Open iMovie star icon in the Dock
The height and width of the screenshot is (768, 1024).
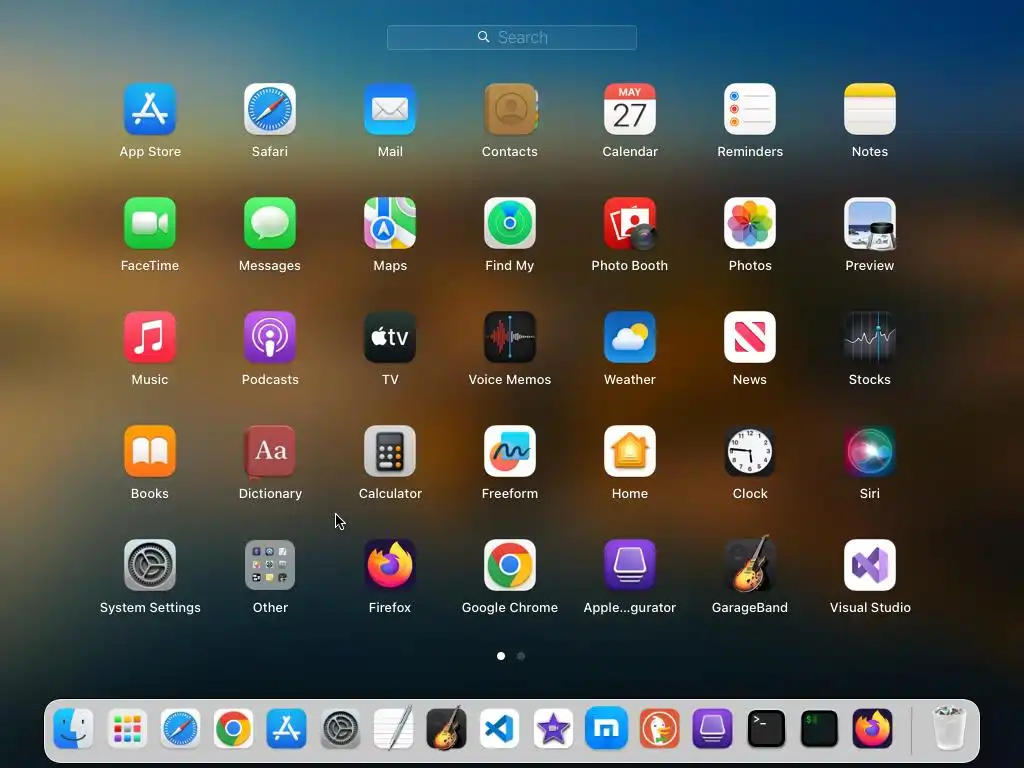(x=553, y=728)
